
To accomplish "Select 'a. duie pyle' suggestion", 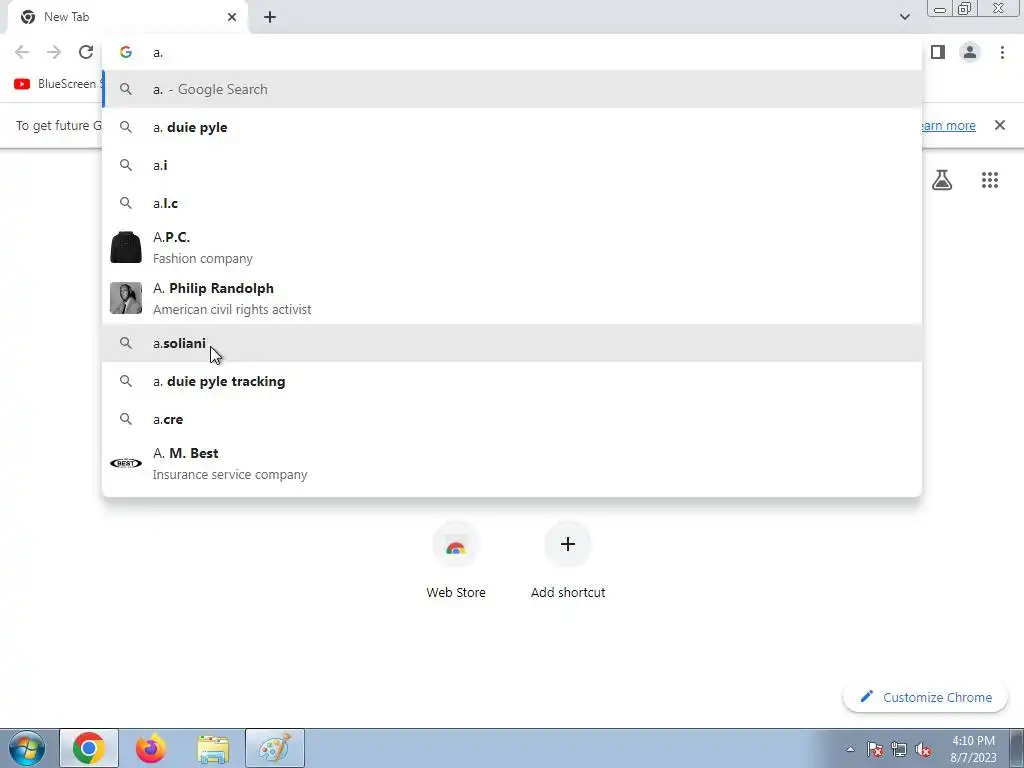I will (512, 127).
